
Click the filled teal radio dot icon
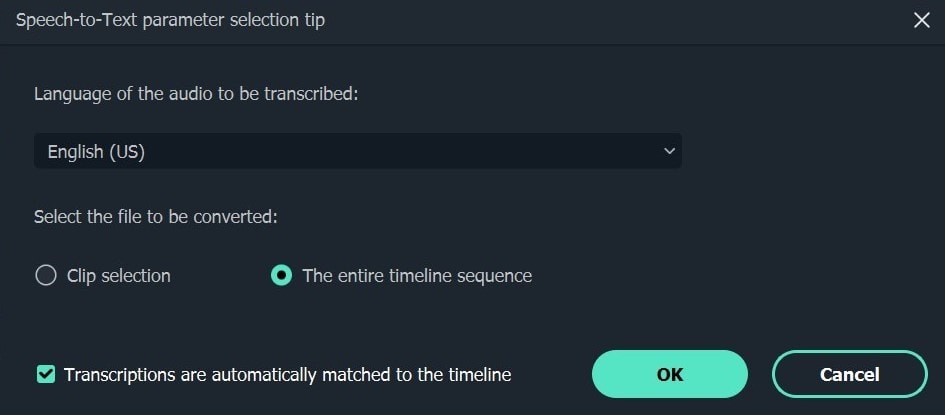tap(281, 276)
